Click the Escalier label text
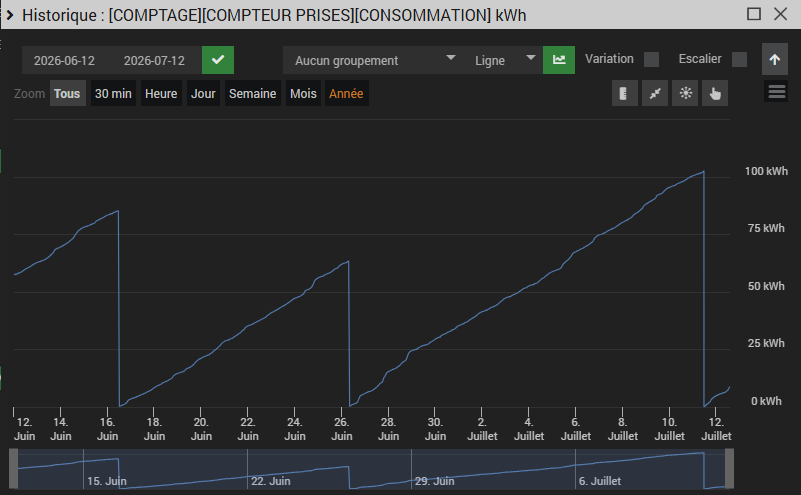The width and height of the screenshot is (801, 495). pos(700,59)
